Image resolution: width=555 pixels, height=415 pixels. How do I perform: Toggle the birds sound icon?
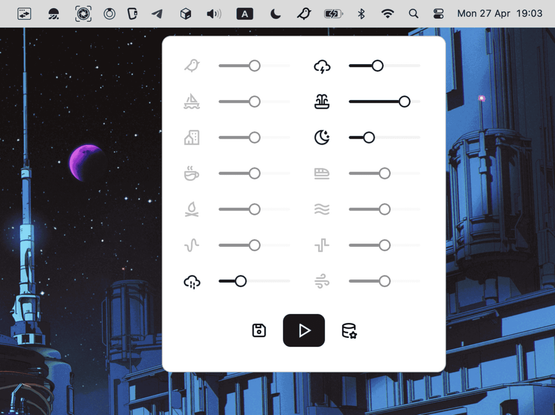(x=192, y=66)
